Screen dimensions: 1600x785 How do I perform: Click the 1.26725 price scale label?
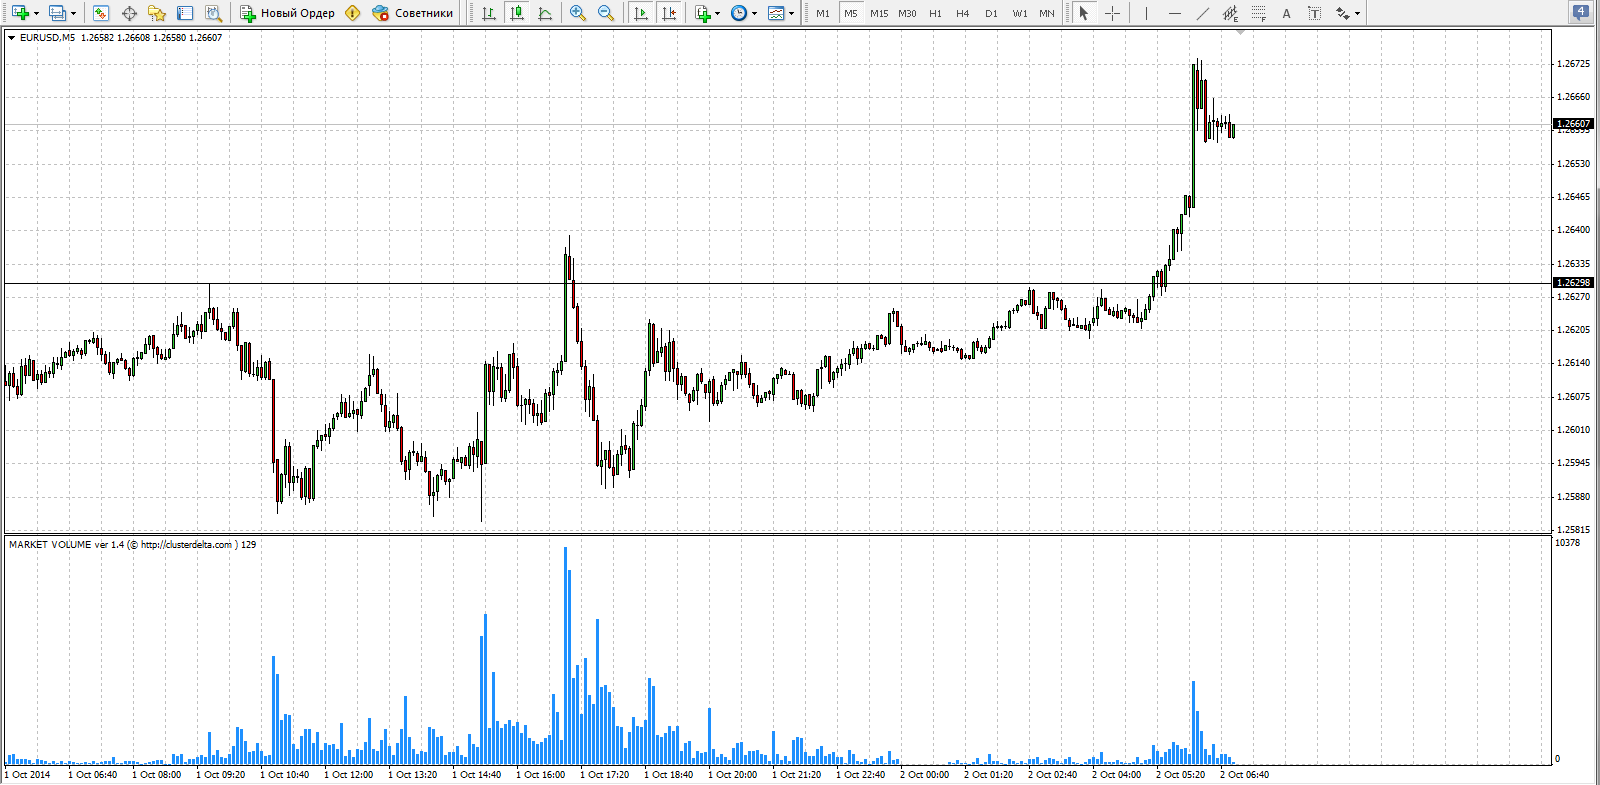(1573, 64)
